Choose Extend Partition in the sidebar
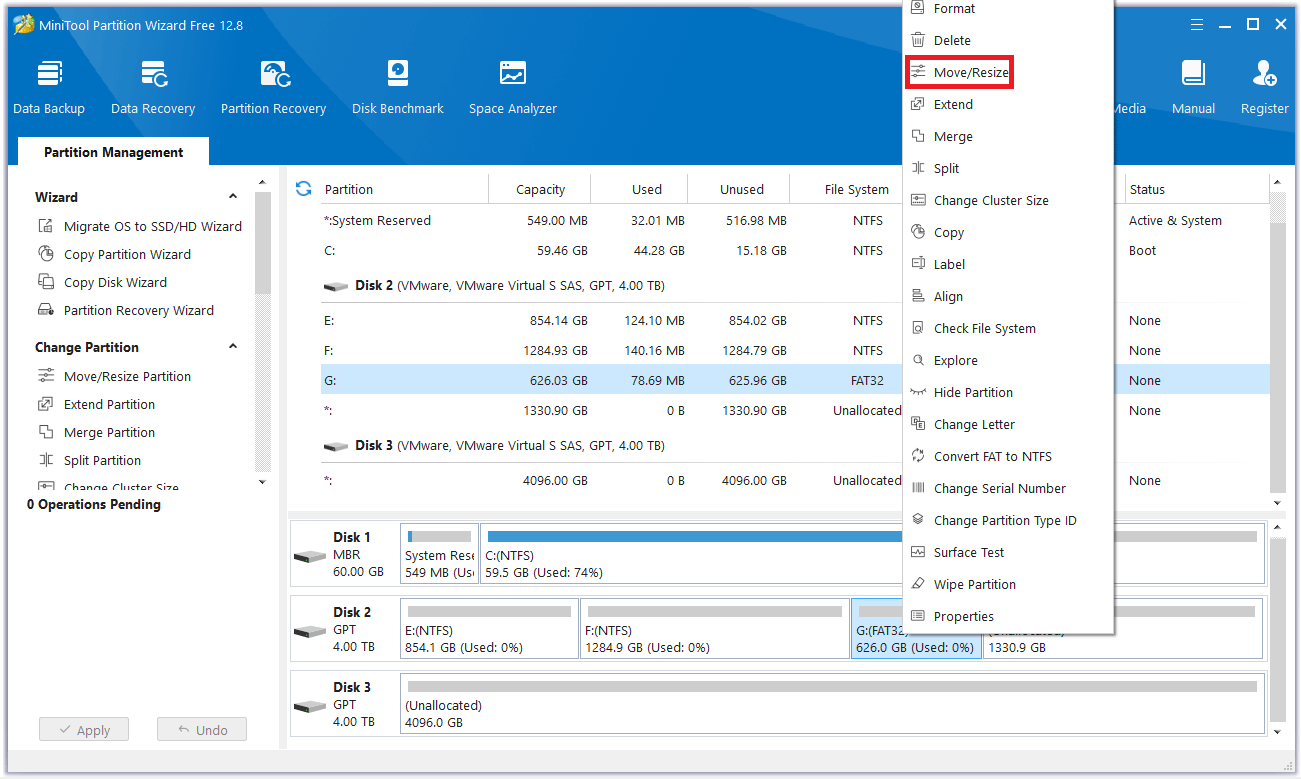 click(x=96, y=404)
